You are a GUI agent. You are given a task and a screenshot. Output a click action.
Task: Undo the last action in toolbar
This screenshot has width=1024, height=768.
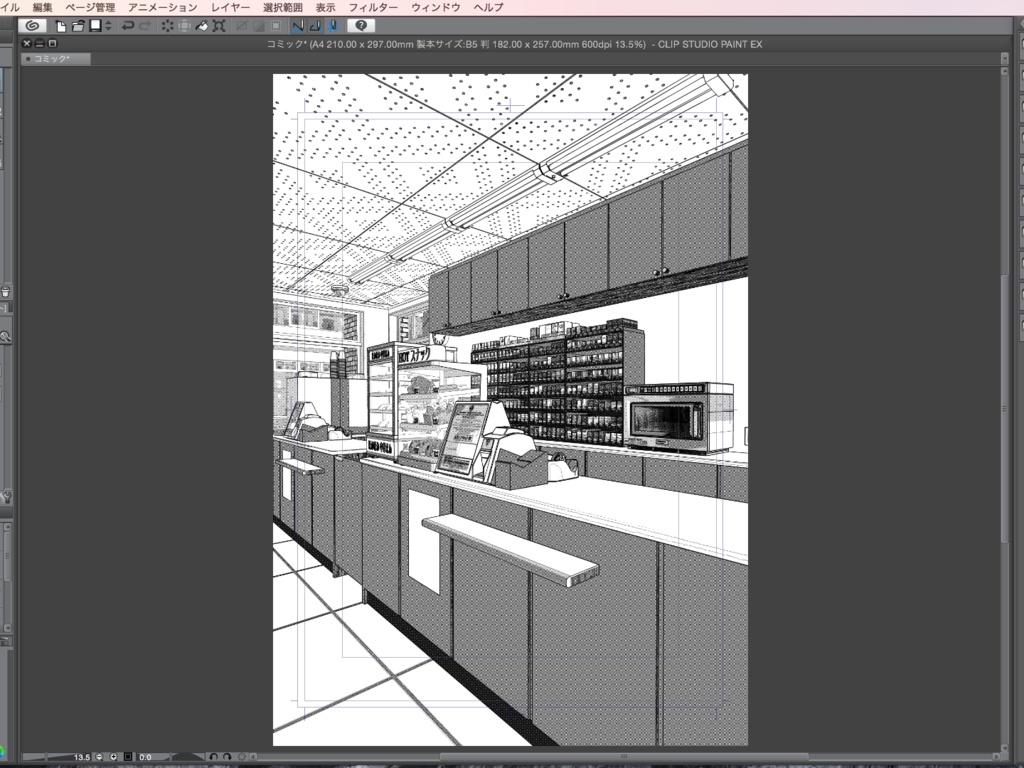click(128, 25)
